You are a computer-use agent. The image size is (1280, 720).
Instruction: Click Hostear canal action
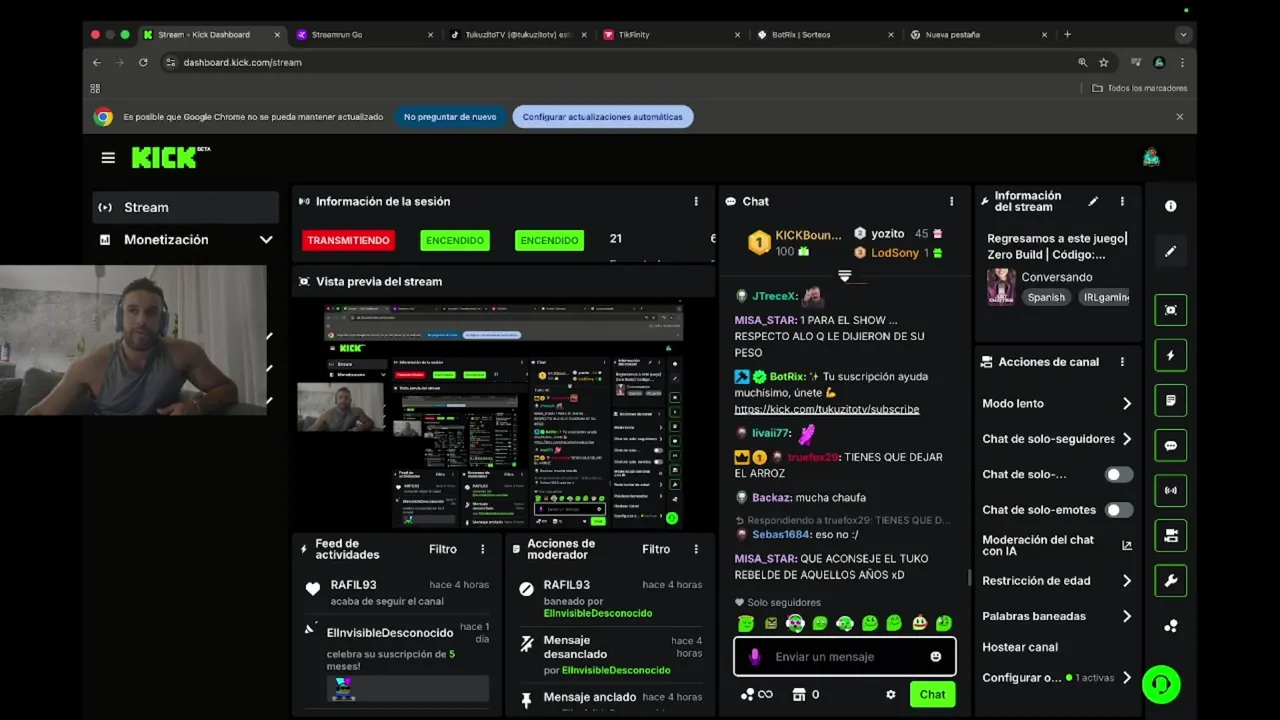(x=1020, y=647)
